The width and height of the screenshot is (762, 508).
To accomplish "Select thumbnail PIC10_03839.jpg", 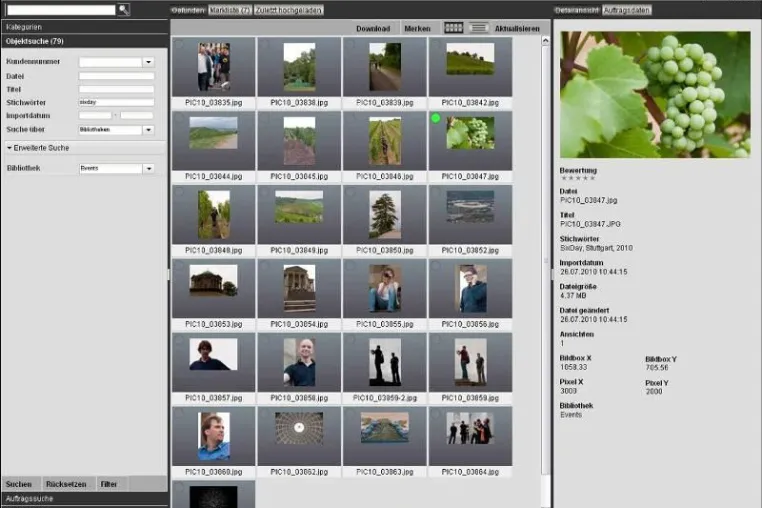I will coord(385,67).
